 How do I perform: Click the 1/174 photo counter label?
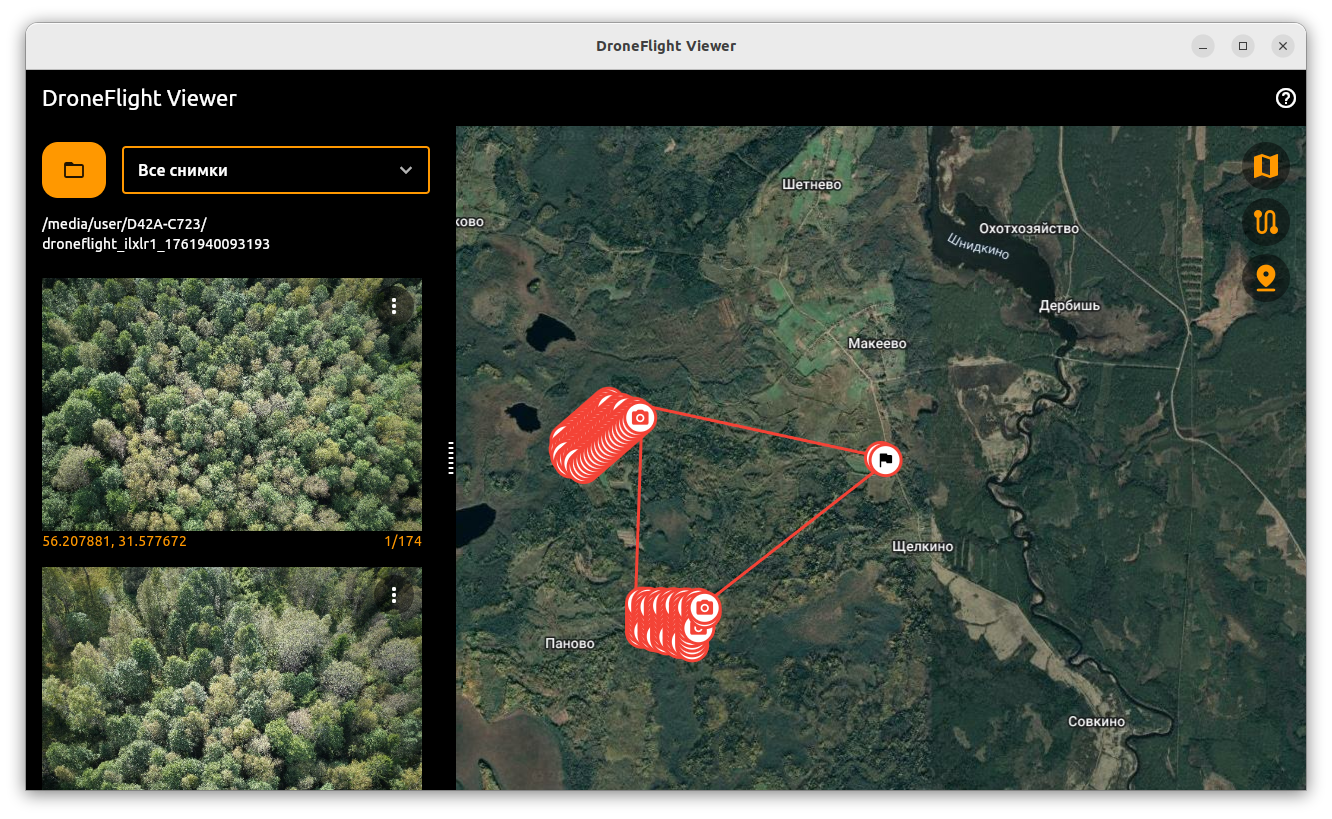point(402,542)
